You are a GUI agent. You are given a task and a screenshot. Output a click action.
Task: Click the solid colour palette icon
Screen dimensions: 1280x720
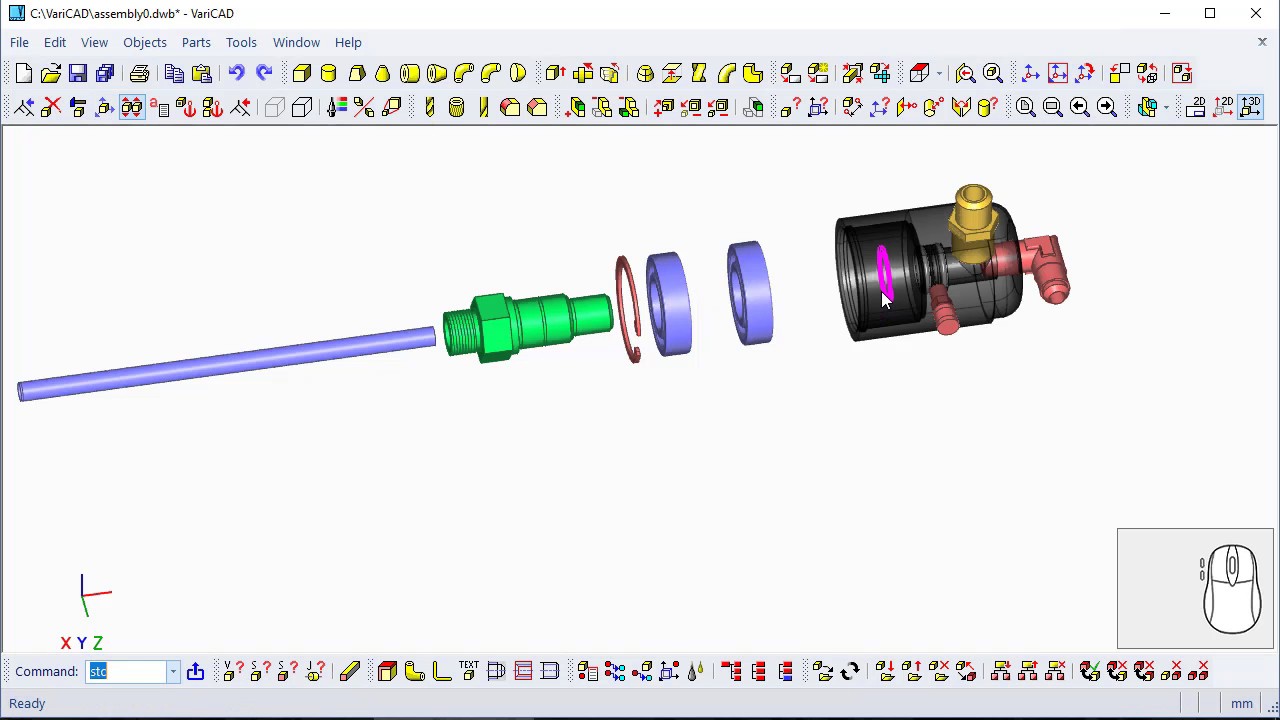coord(337,106)
